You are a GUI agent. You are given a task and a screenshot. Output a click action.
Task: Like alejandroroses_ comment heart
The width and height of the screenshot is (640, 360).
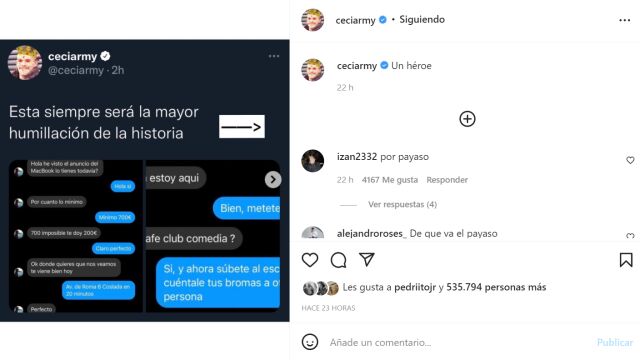tap(630, 236)
